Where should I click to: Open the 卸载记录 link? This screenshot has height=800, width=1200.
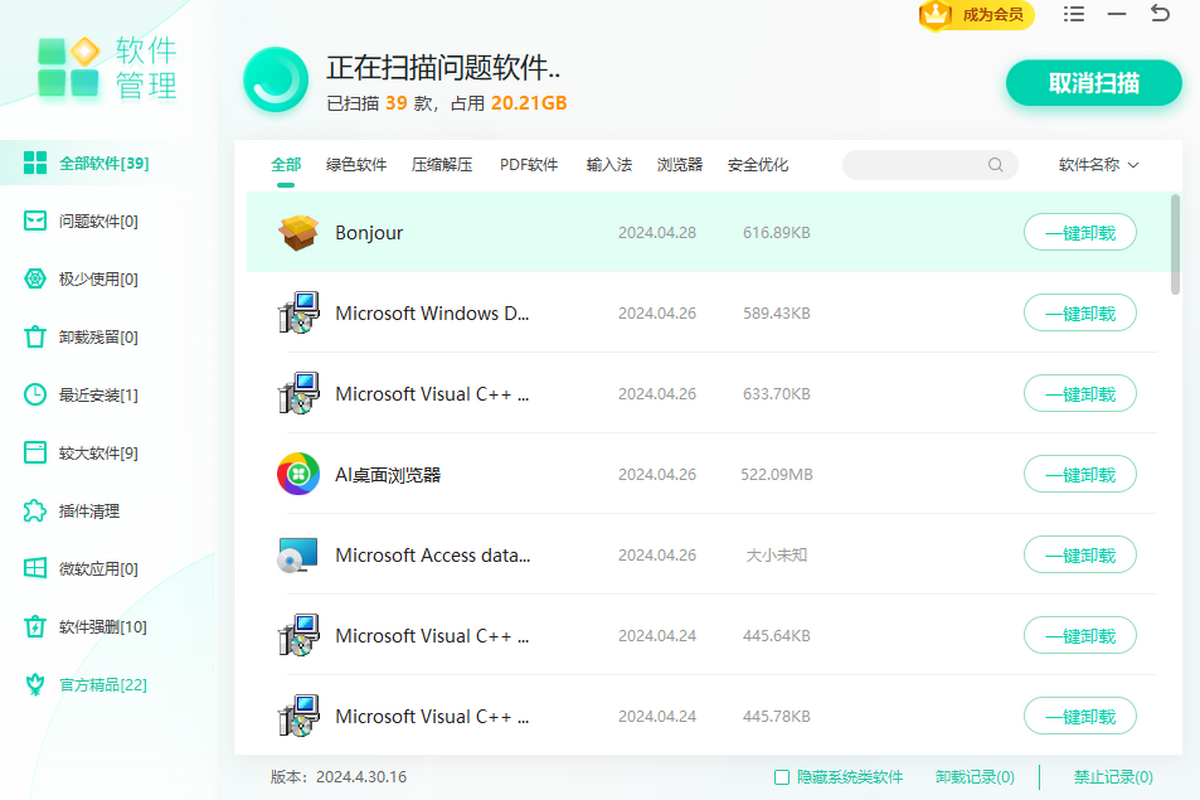click(974, 777)
